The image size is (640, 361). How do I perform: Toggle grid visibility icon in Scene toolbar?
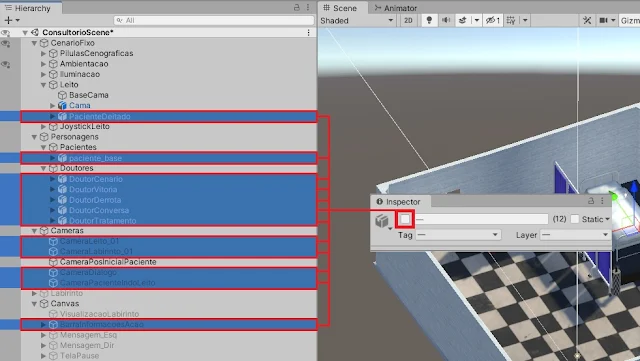(x=511, y=20)
